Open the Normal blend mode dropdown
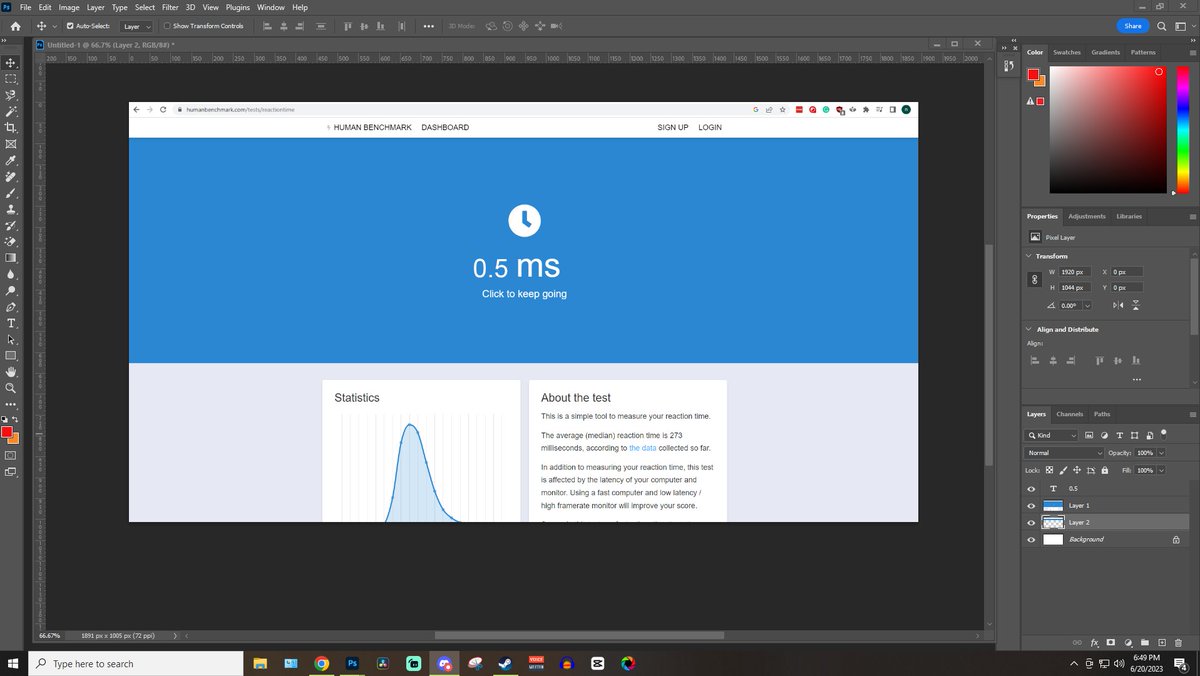The width and height of the screenshot is (1200, 676). (1064, 453)
